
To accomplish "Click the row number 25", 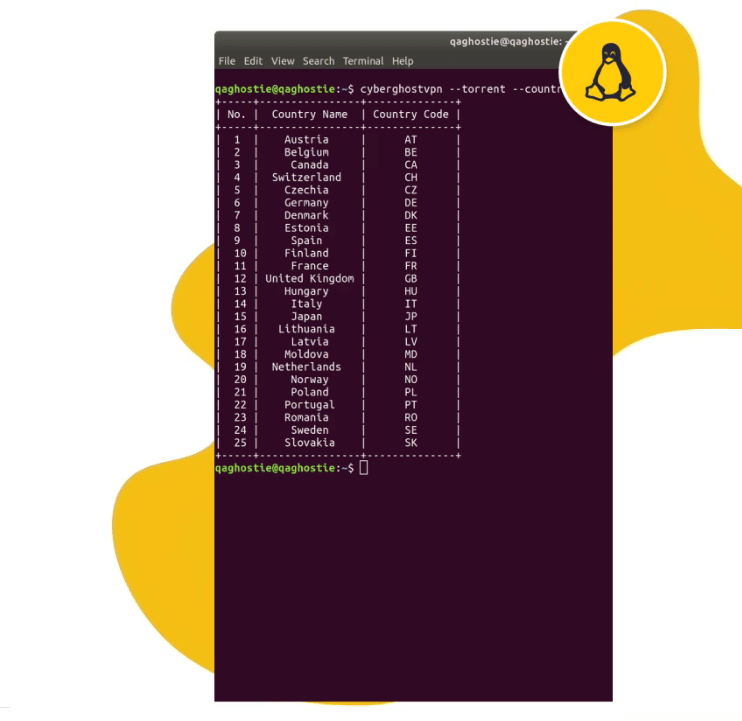I will [240, 443].
